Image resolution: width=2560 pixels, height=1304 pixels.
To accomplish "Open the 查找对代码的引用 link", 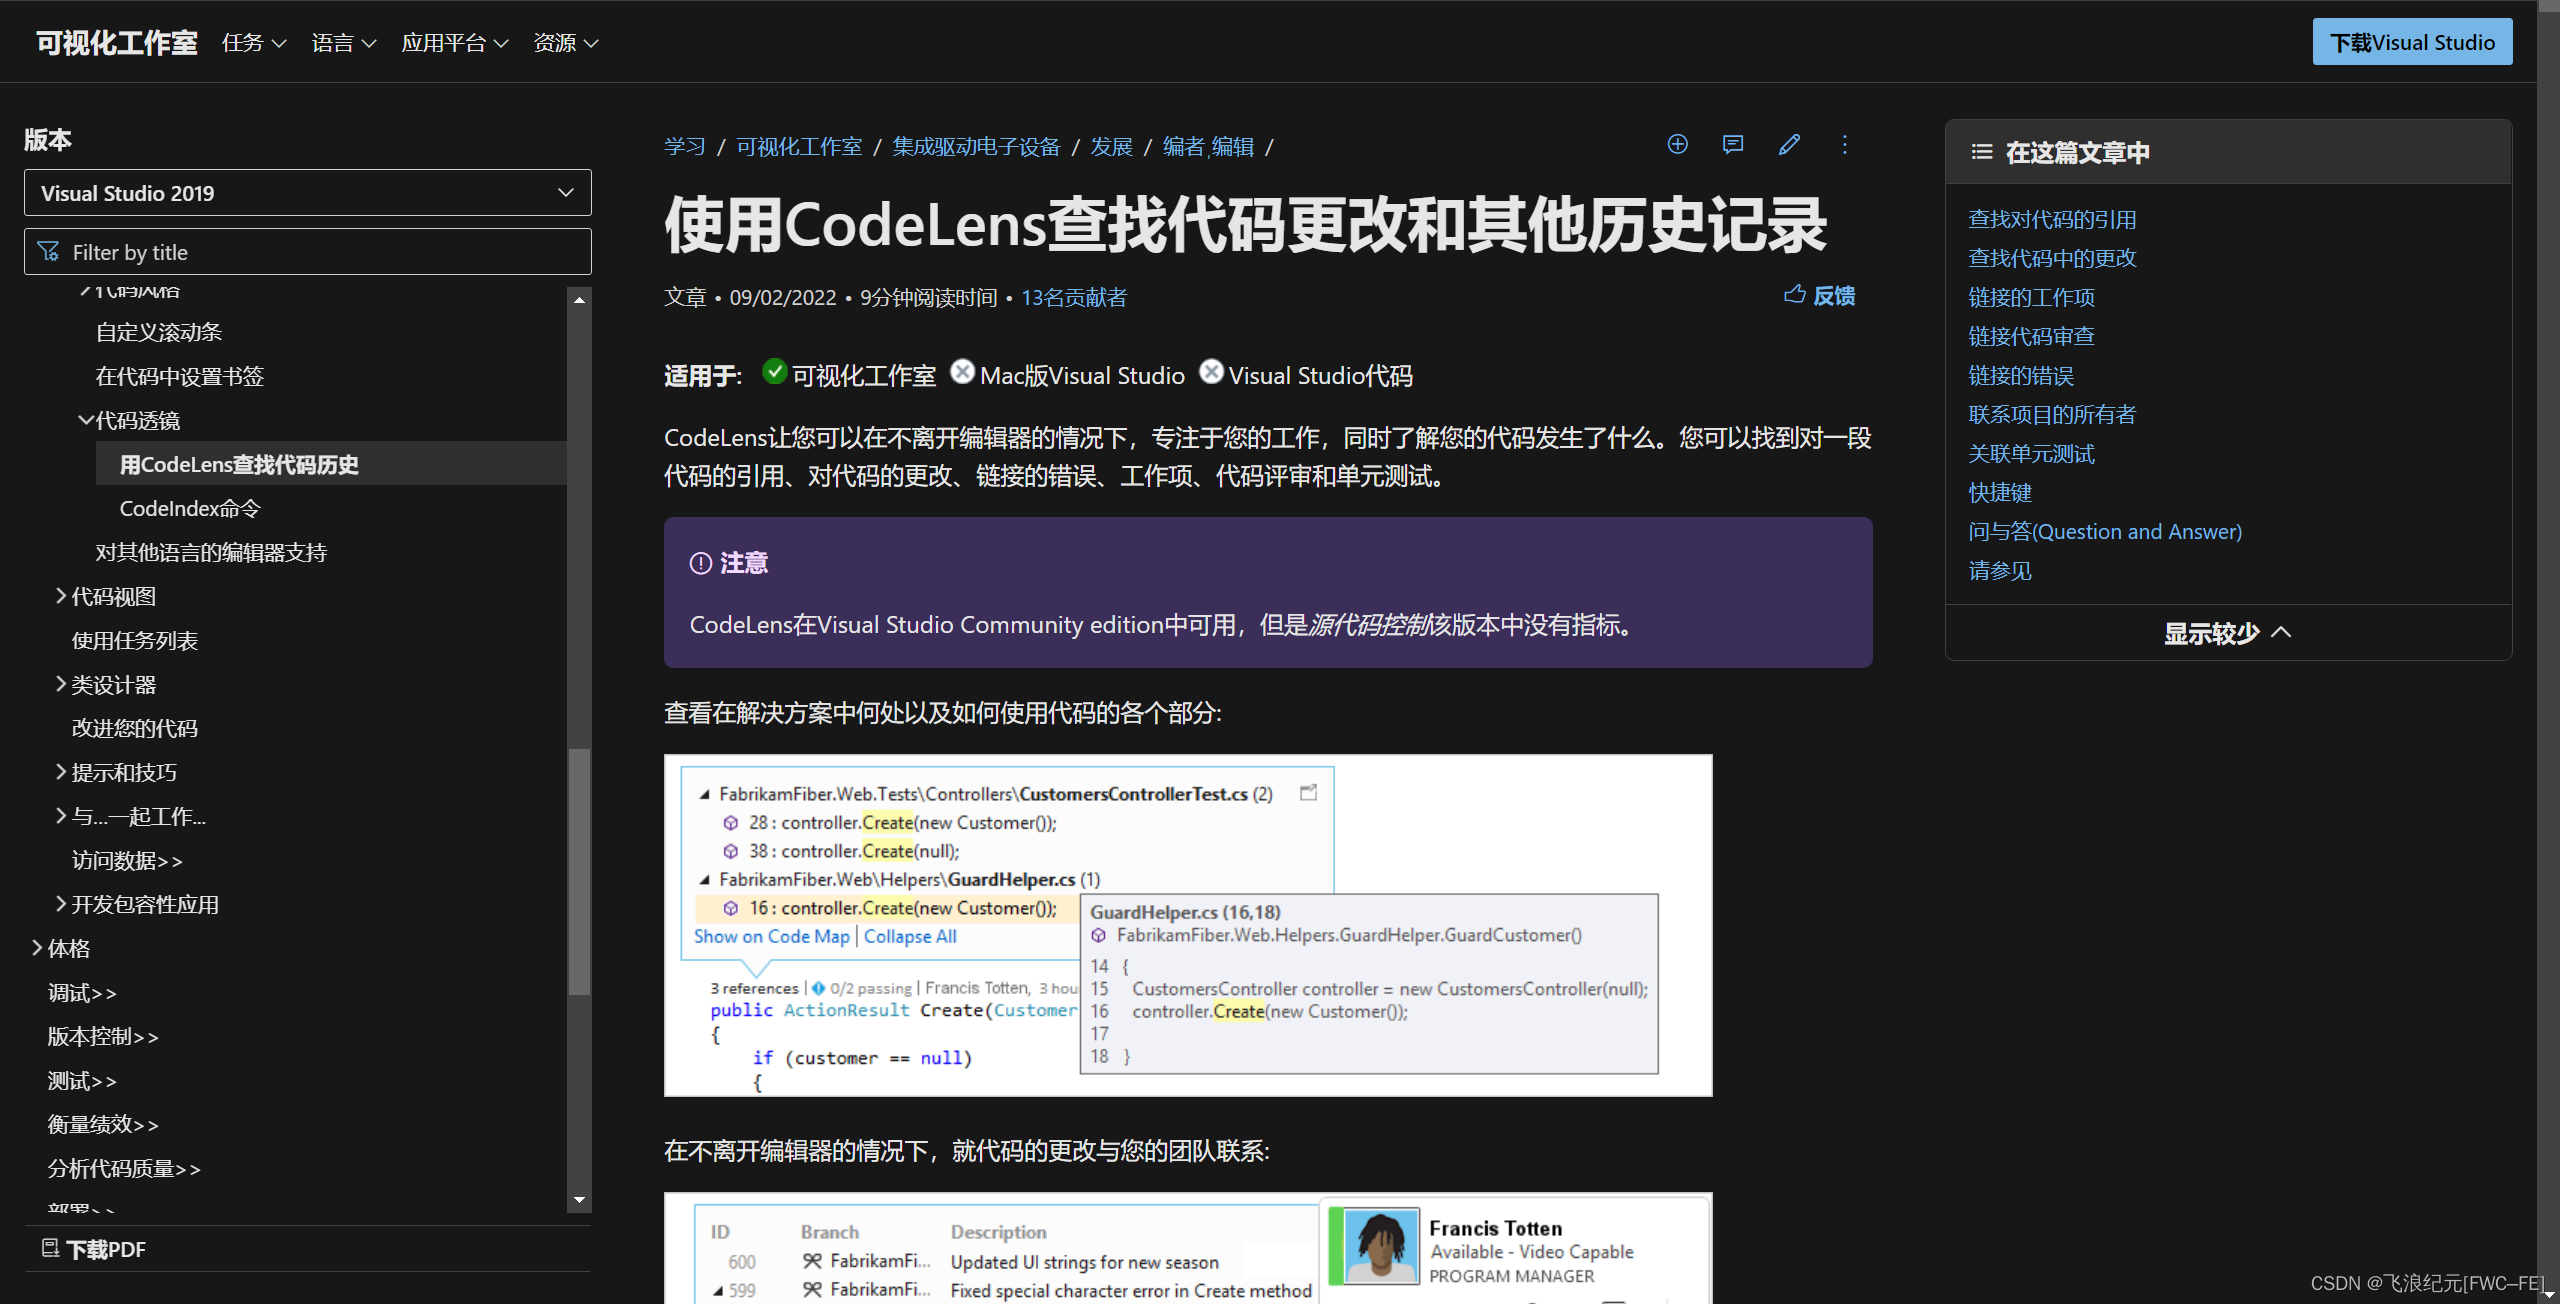I will (2052, 219).
